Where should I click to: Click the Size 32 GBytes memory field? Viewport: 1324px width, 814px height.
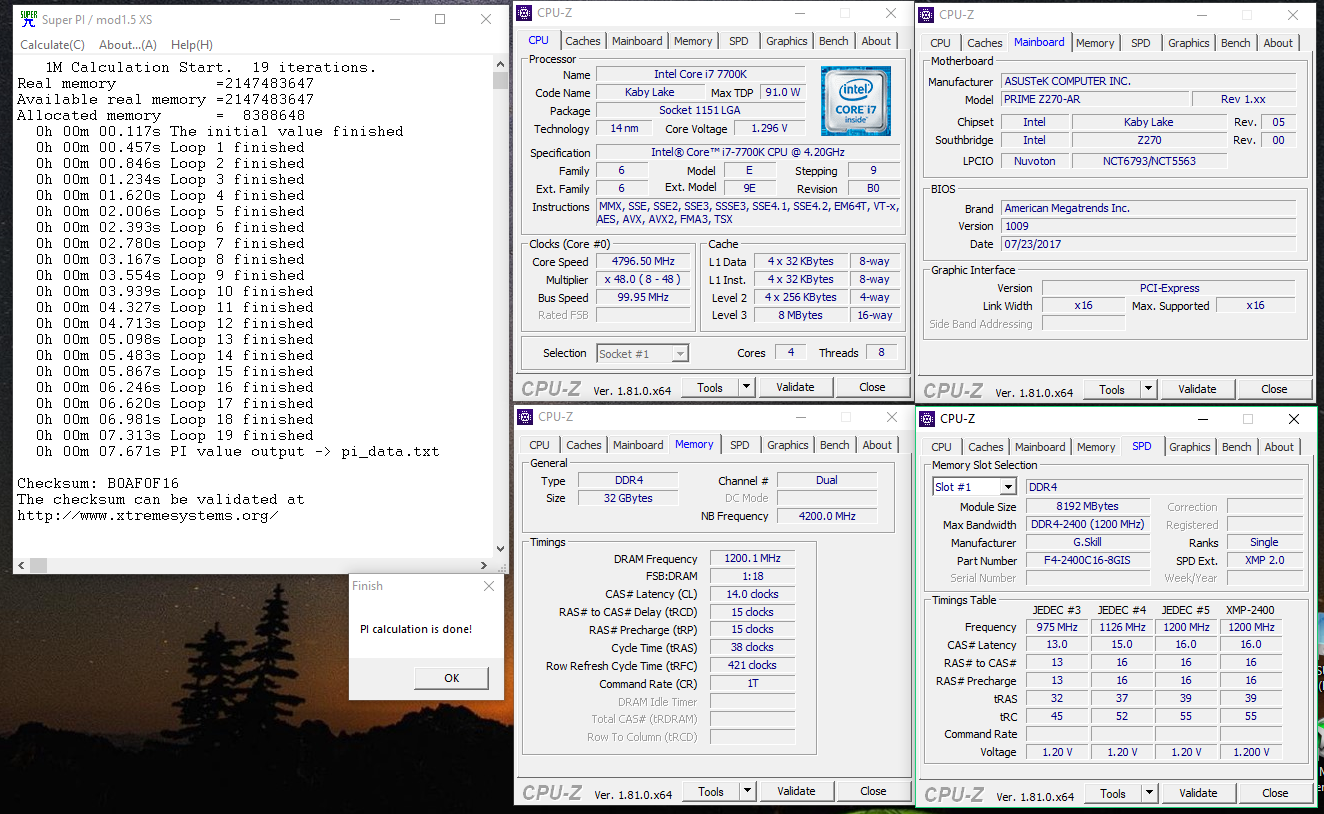coord(628,498)
